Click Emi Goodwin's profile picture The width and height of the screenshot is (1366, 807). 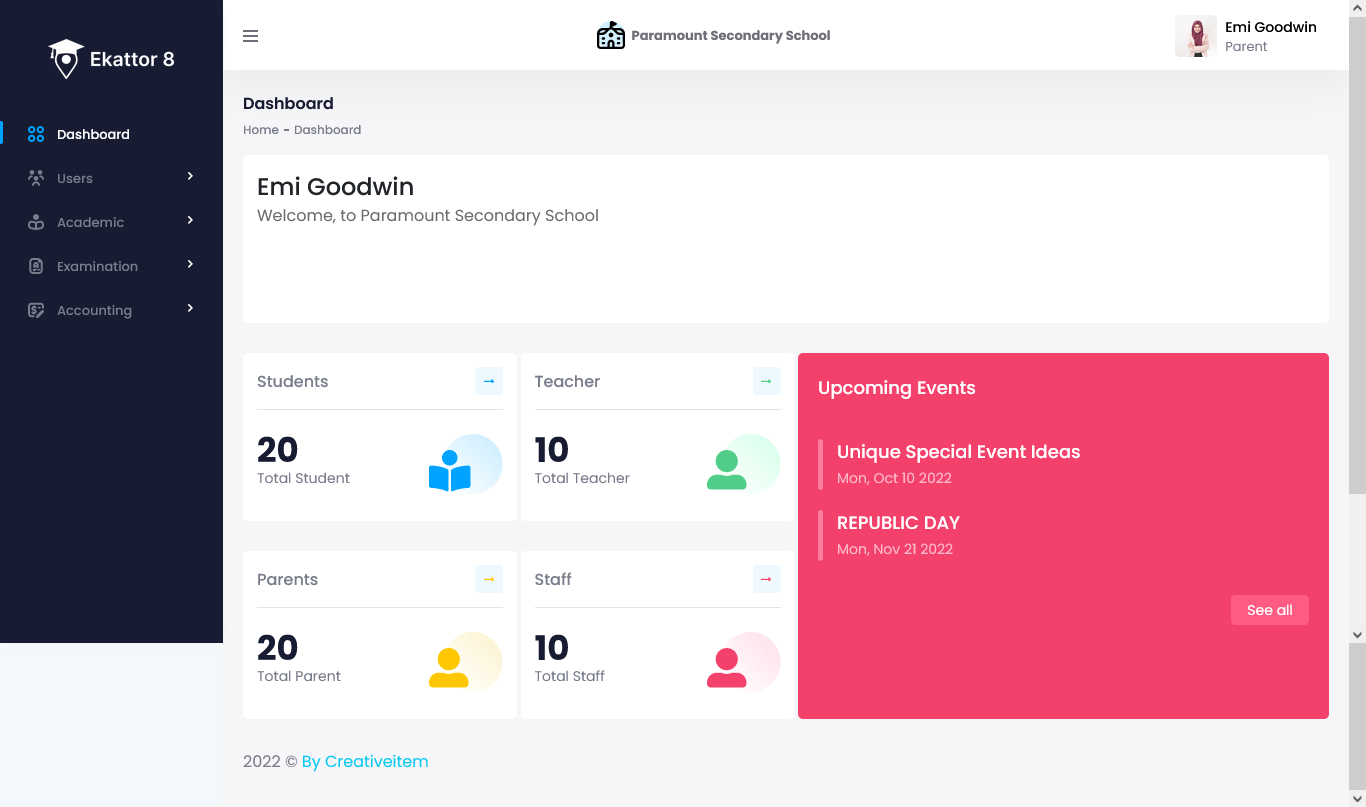1196,35
